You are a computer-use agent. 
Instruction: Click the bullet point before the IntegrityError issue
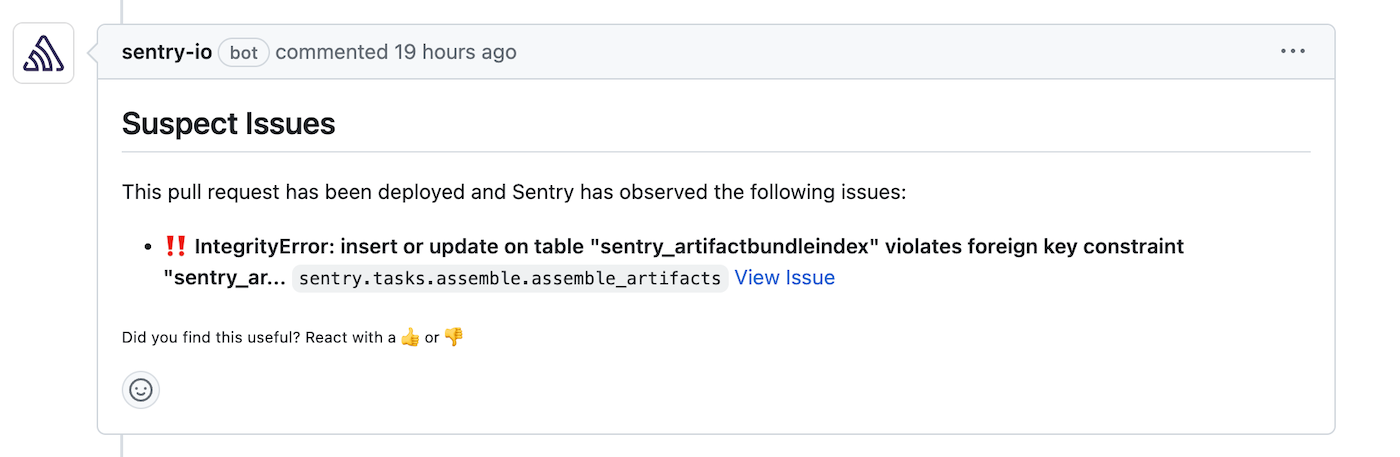click(148, 246)
